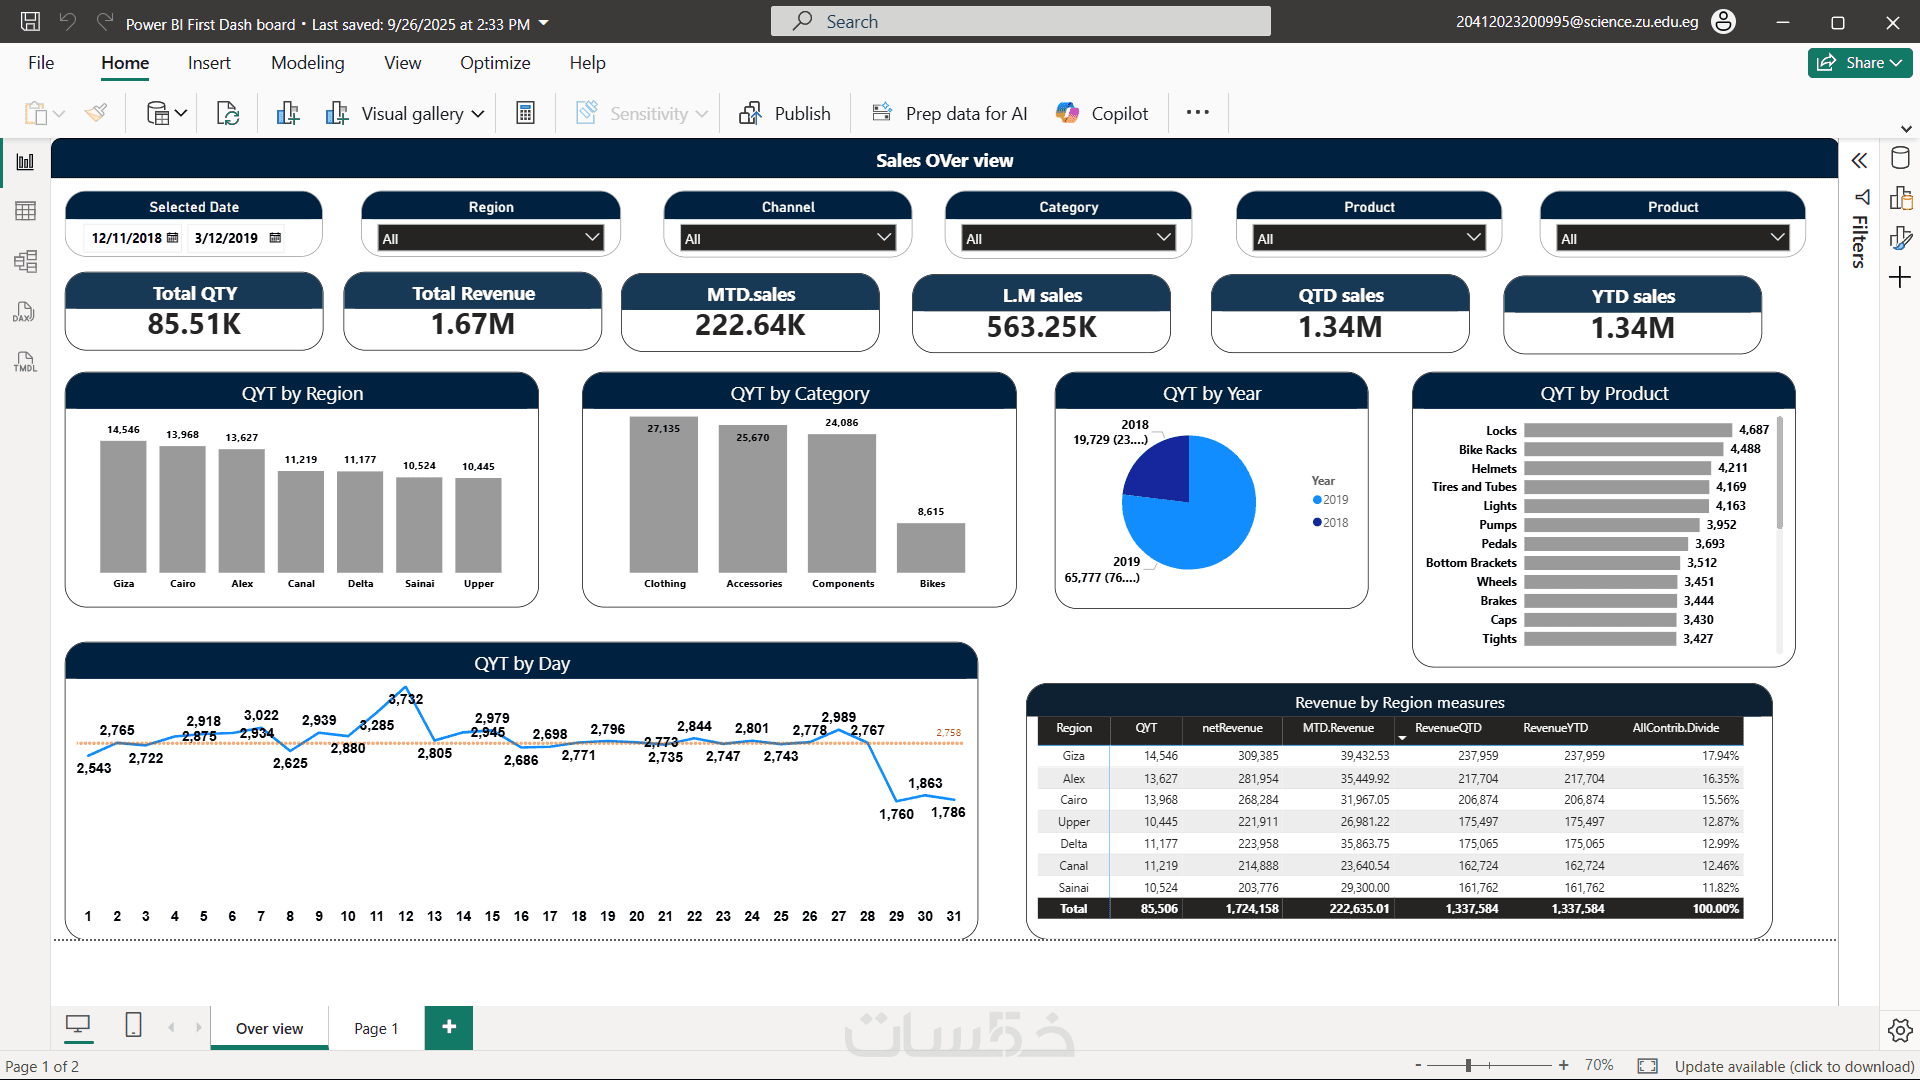This screenshot has height=1080, width=1920.
Task: Open the Modeling ribbon tab
Action: [307, 63]
